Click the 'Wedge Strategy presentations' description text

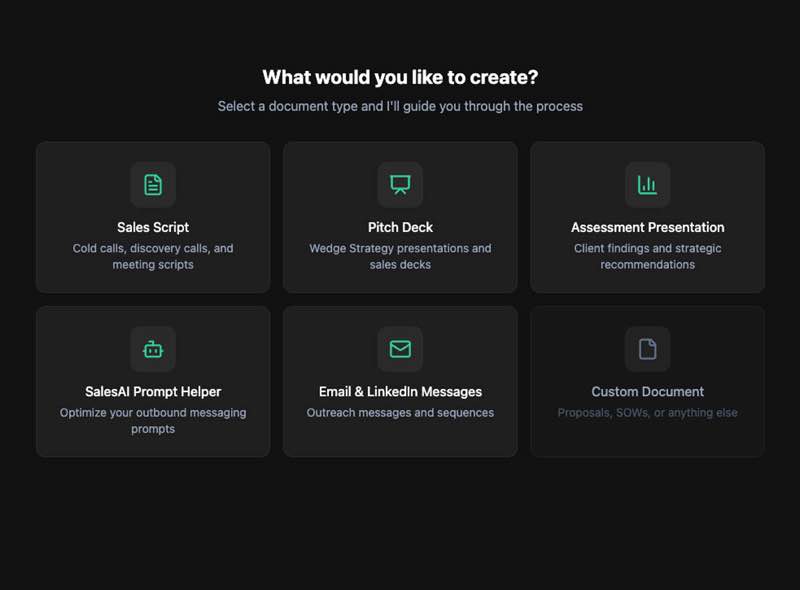point(400,256)
